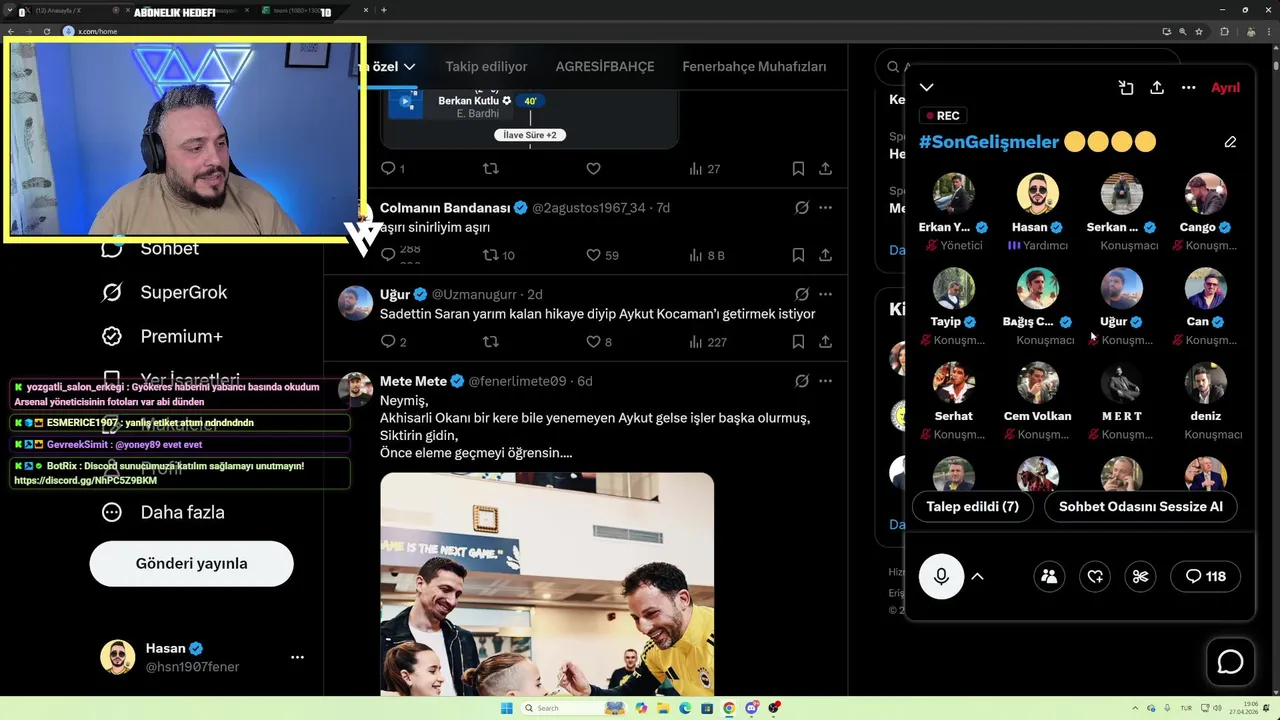Collapse the Space panel with down chevron

coord(927,88)
